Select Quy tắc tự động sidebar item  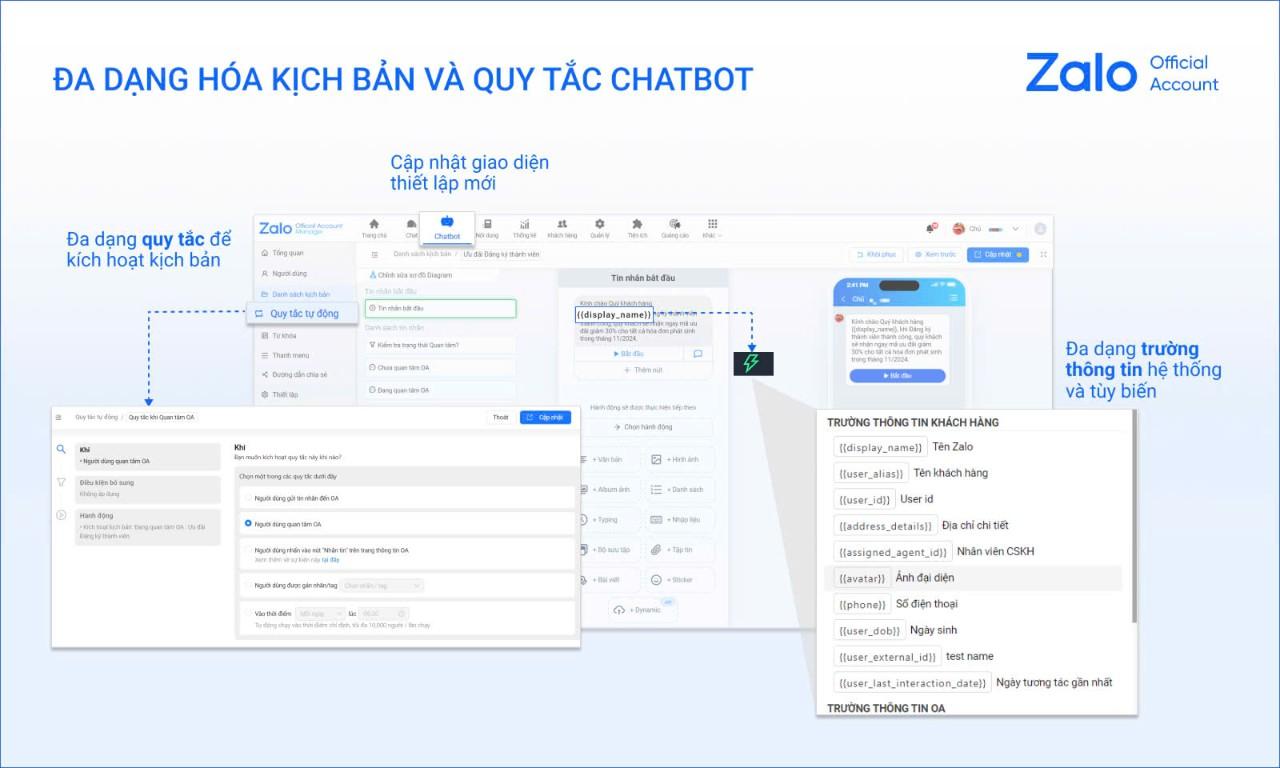[x=302, y=313]
